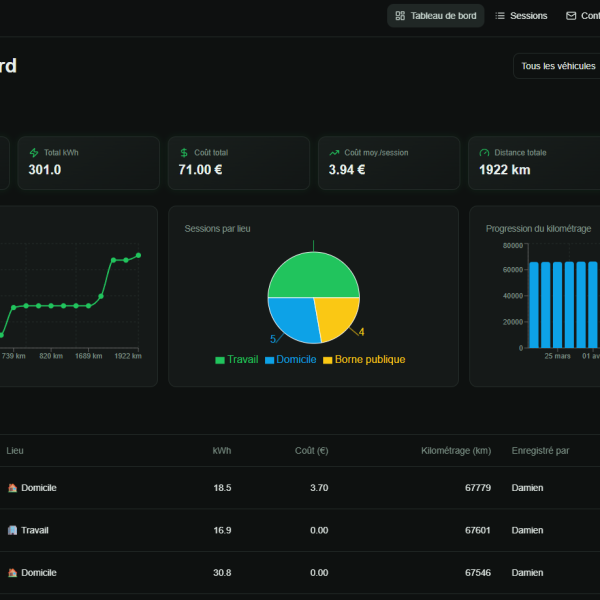Toggle the Domicile series in the pie legend
The image size is (600, 600).
tap(290, 360)
